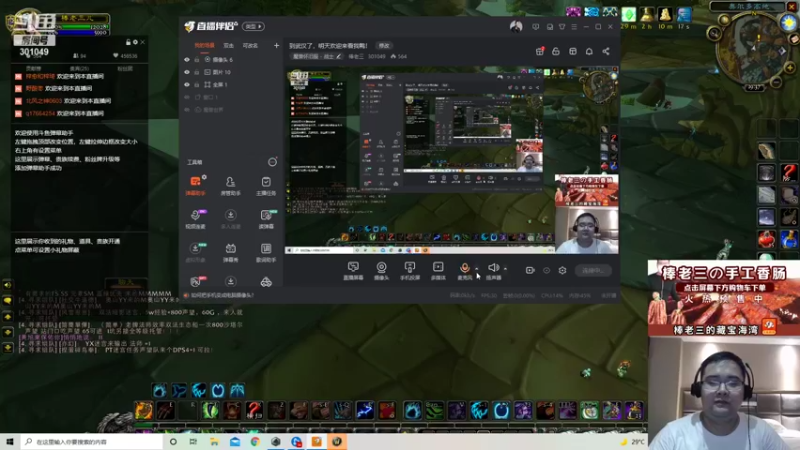The image size is (800, 450).
Task: Open danmaku helper overlay gear settings
Action: [x=135, y=42]
